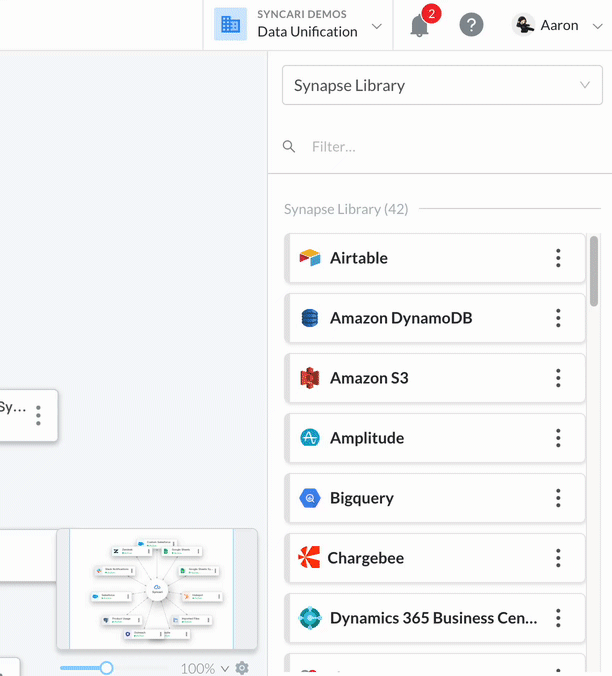Screen dimensions: 612x676
Task: Open the three-dot menu on the Sy... canvas node
Action: pyautogui.click(x=38, y=415)
